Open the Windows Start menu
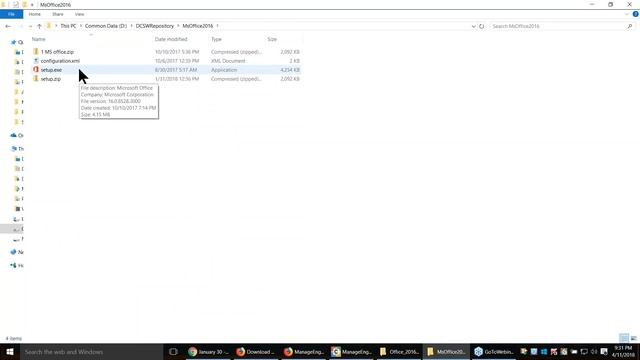 pos(10,352)
